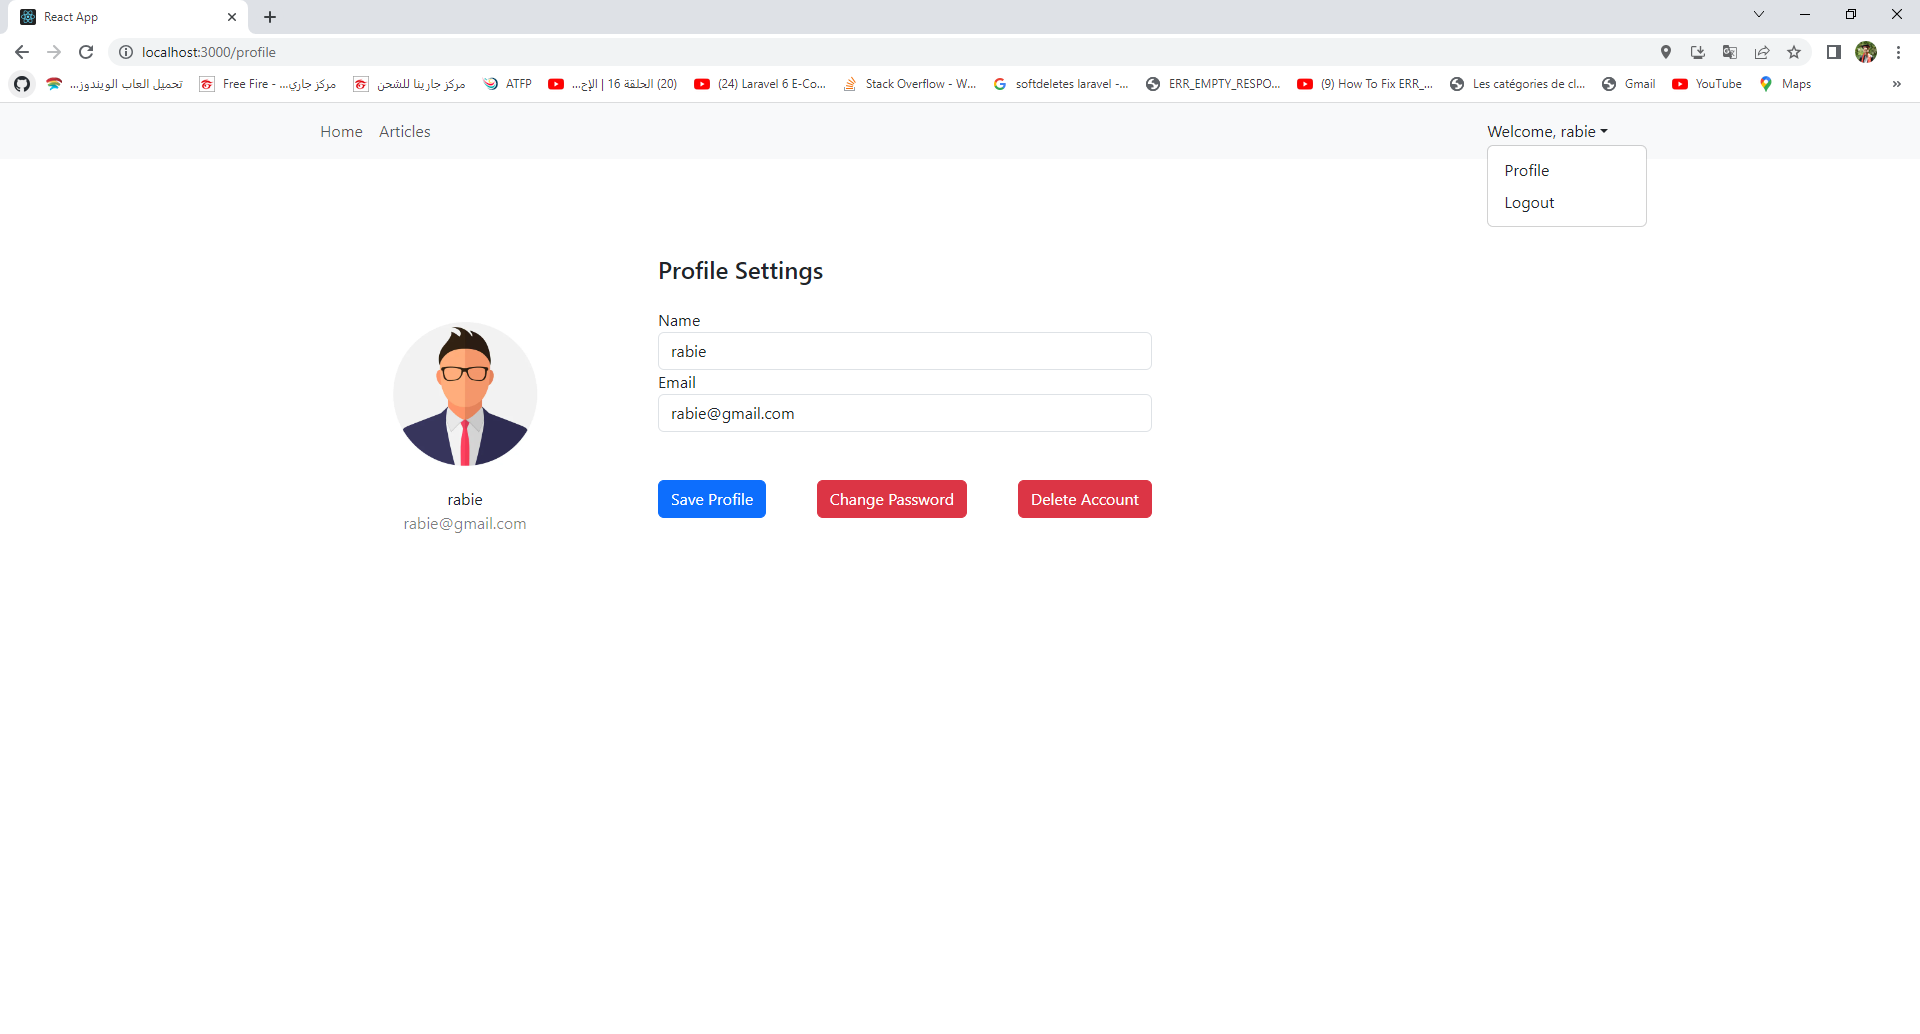Click the Save Profile button
Image resolution: width=1920 pixels, height=1034 pixels.
[711, 499]
